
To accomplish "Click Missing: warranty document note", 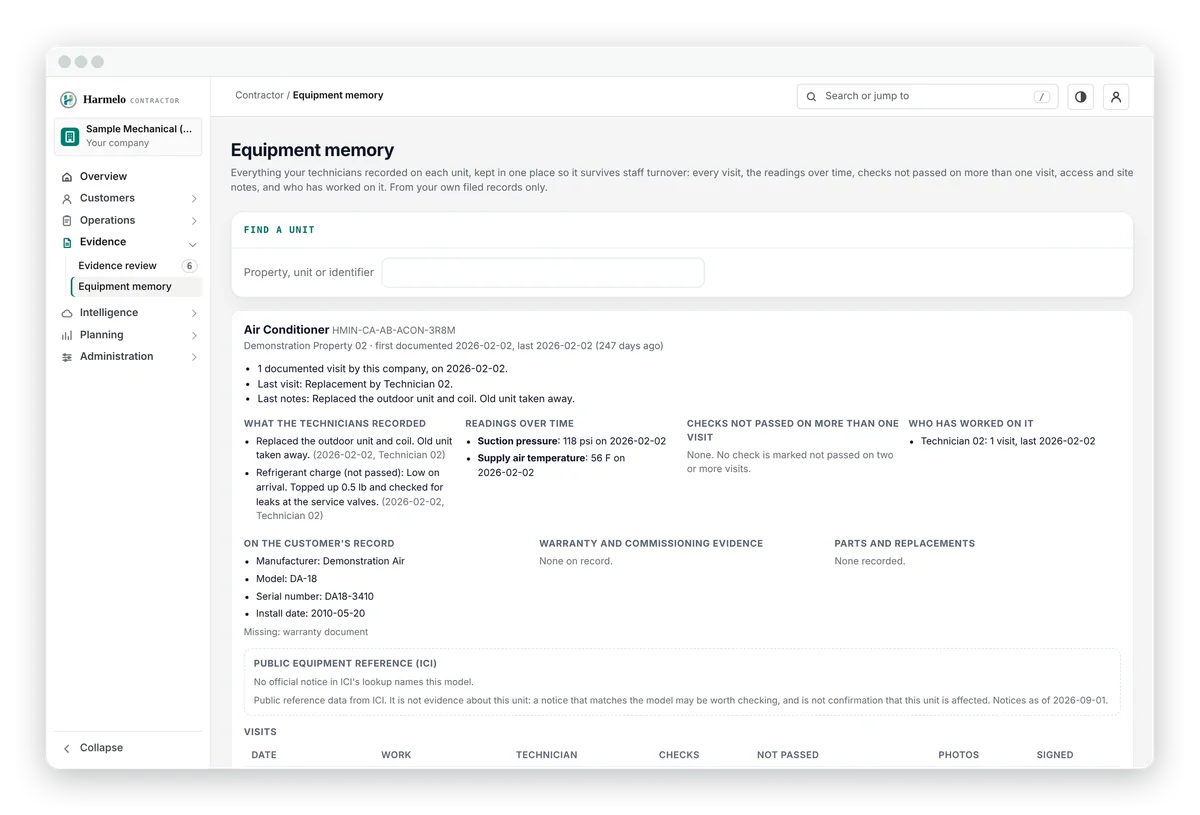I will tap(306, 632).
